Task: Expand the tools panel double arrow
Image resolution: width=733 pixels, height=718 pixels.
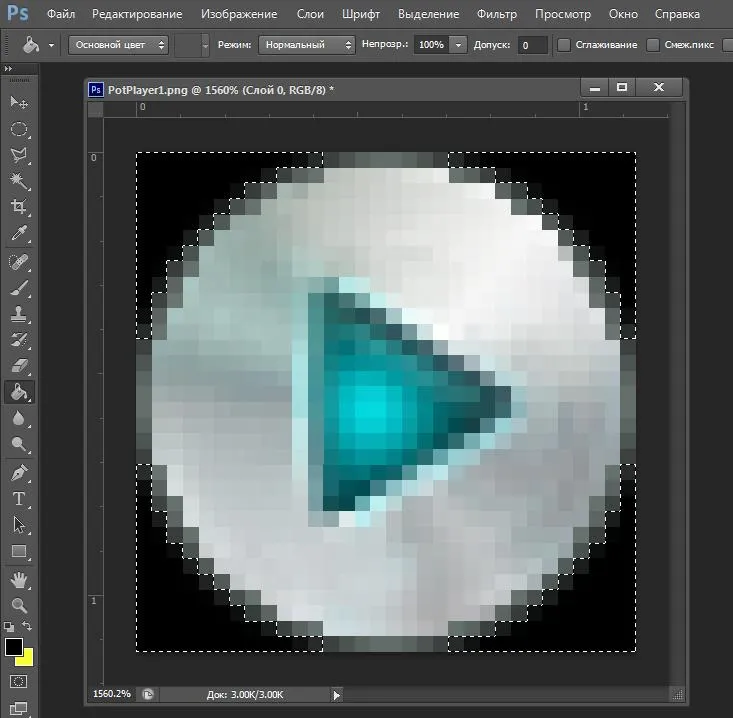Action: pos(8,69)
